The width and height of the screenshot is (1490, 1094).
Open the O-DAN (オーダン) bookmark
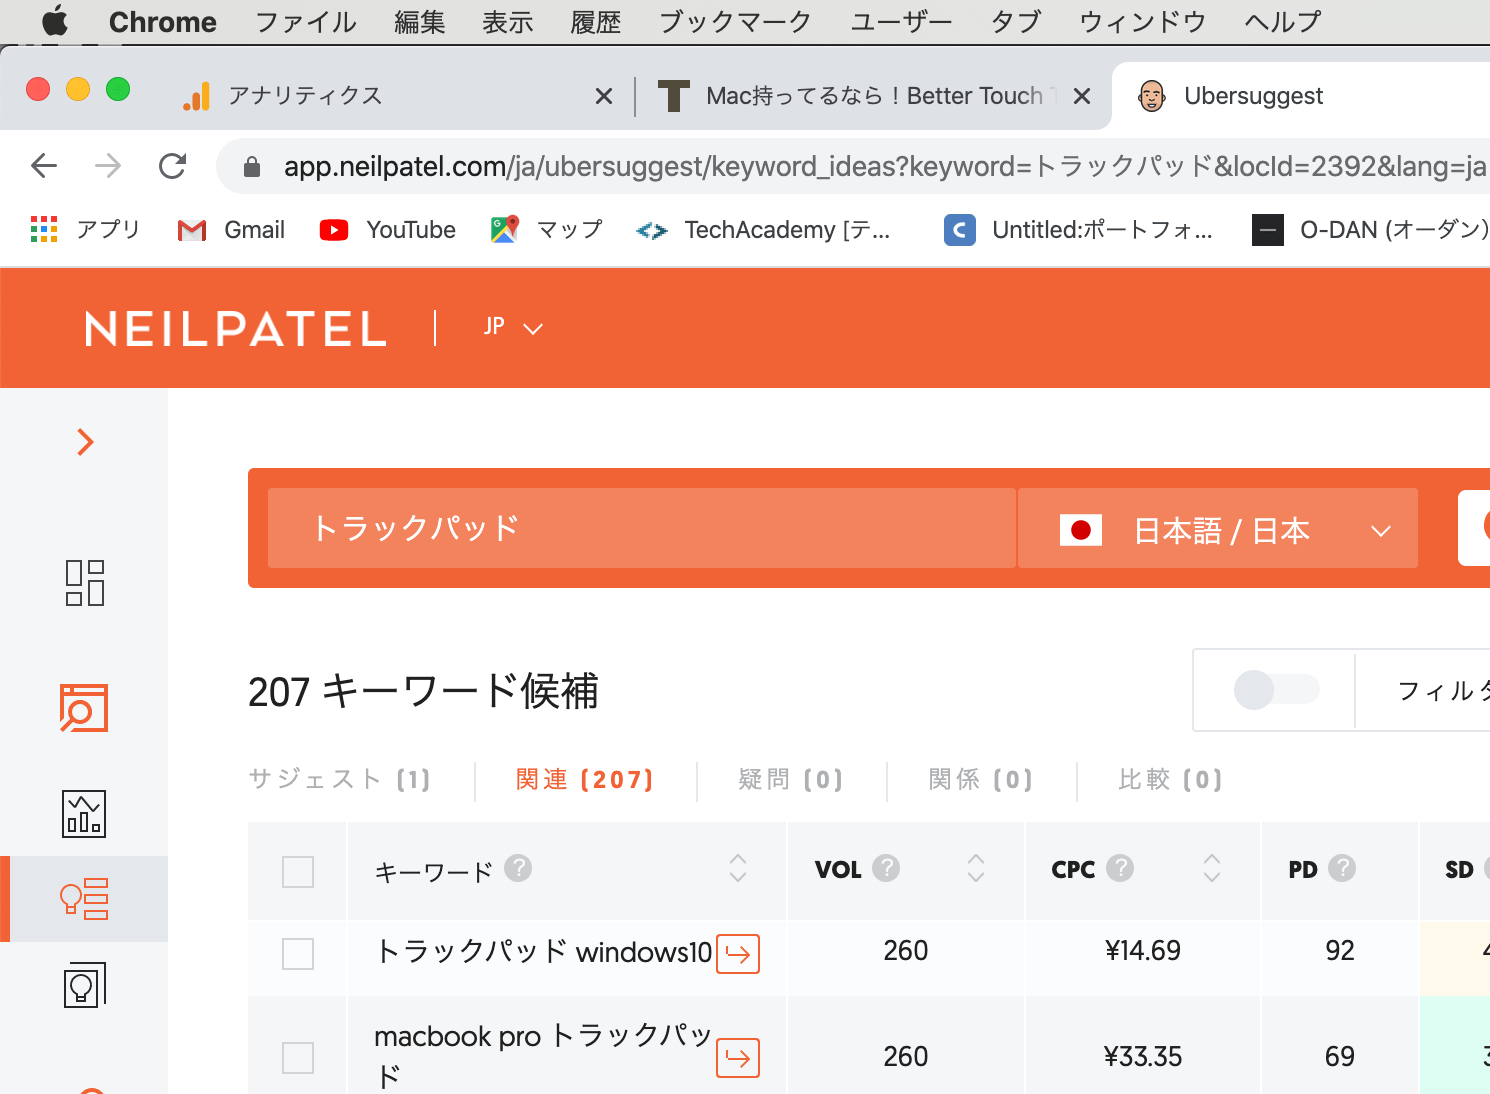pos(1370,230)
